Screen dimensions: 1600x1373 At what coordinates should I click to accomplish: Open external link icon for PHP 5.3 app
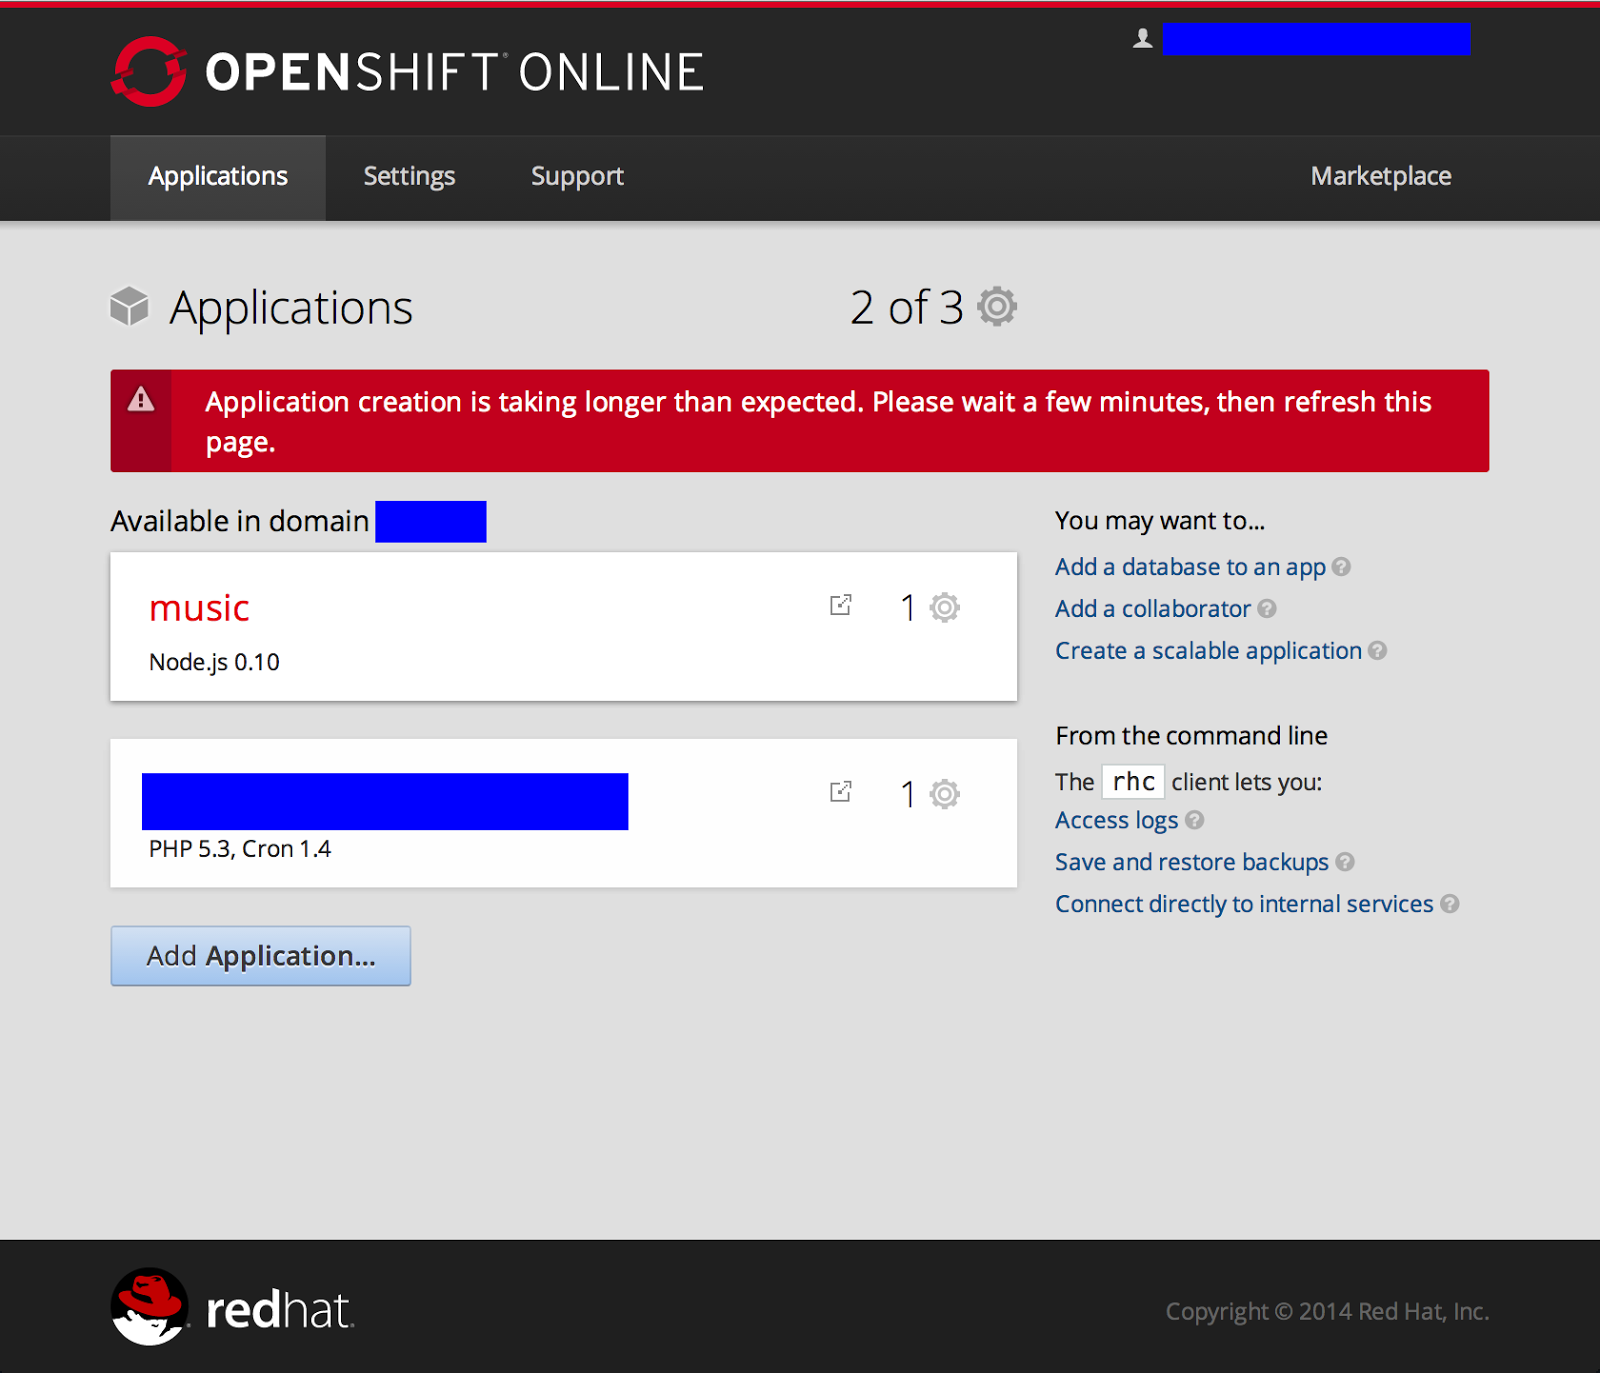(841, 792)
